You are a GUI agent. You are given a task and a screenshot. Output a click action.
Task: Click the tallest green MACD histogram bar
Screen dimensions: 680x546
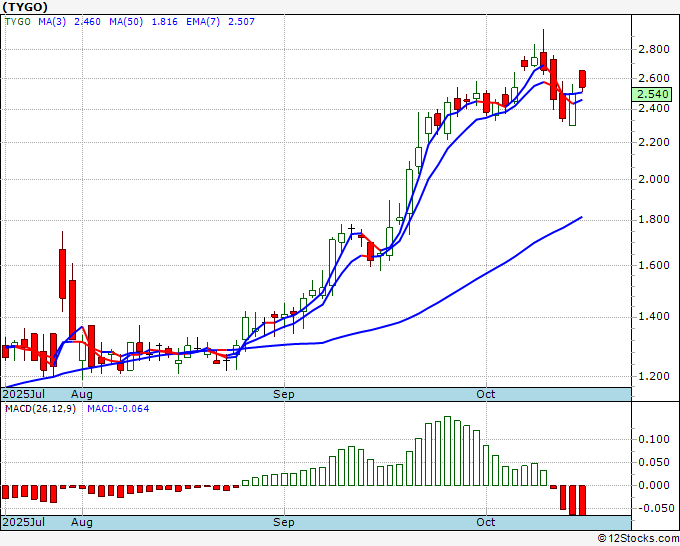pyautogui.click(x=448, y=451)
